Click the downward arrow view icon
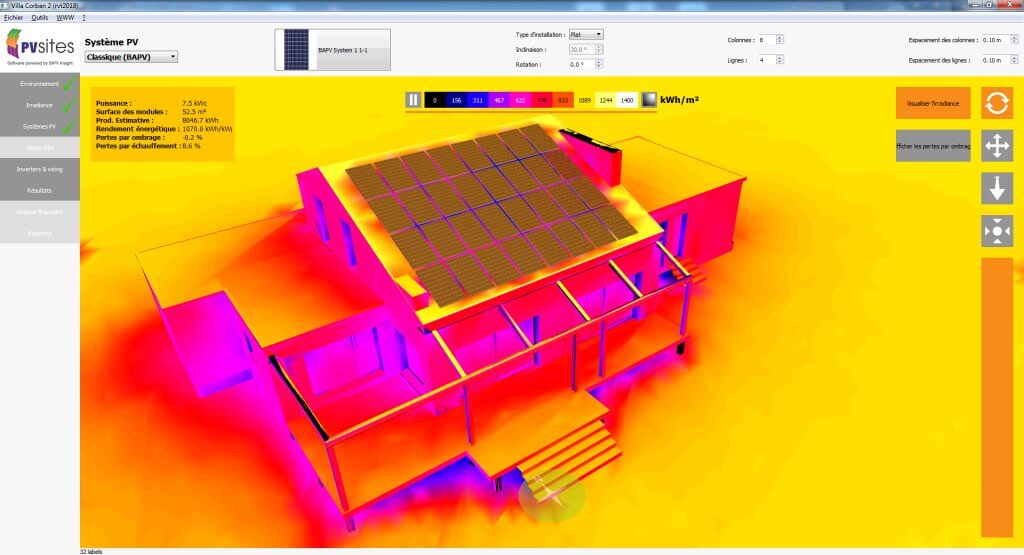Screen dimensions: 1024x555 pyautogui.click(x=997, y=188)
